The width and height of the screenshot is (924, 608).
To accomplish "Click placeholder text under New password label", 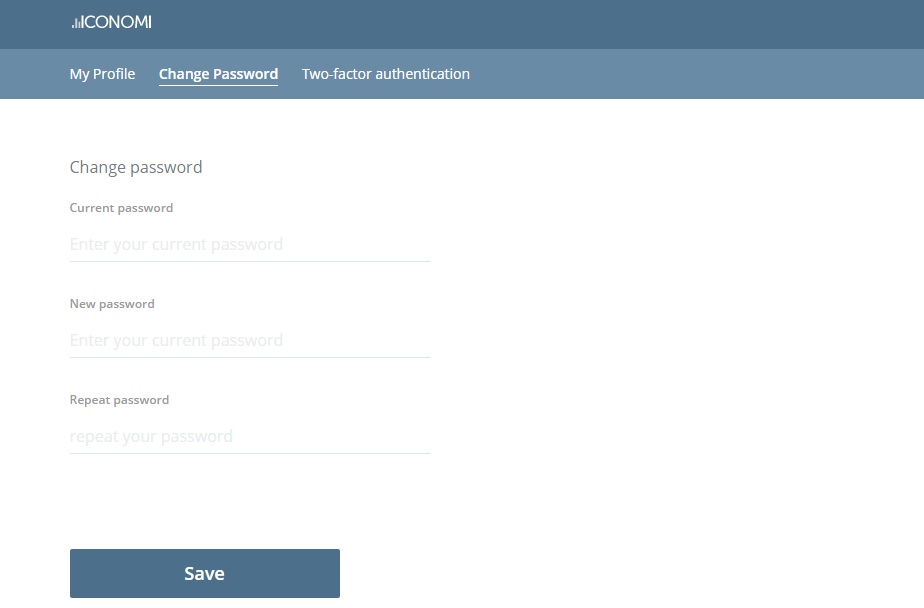I will pos(176,341).
